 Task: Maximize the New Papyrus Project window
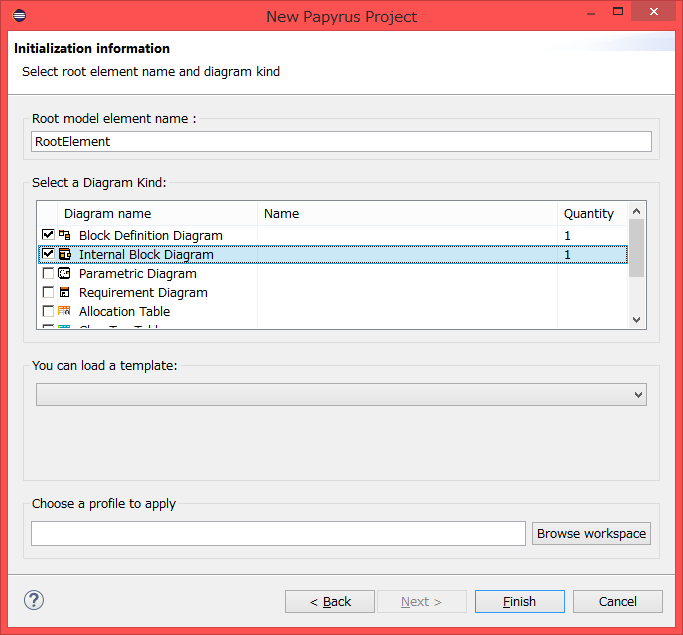(618, 11)
